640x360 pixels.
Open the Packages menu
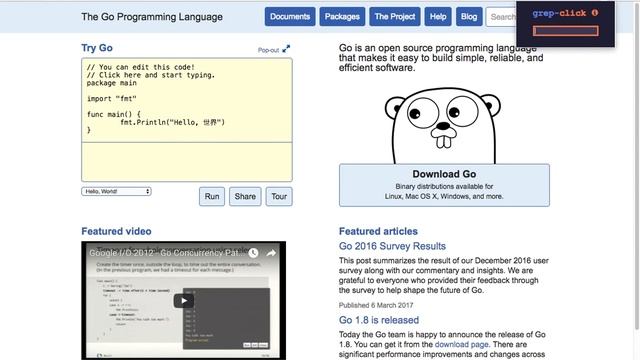click(x=342, y=17)
